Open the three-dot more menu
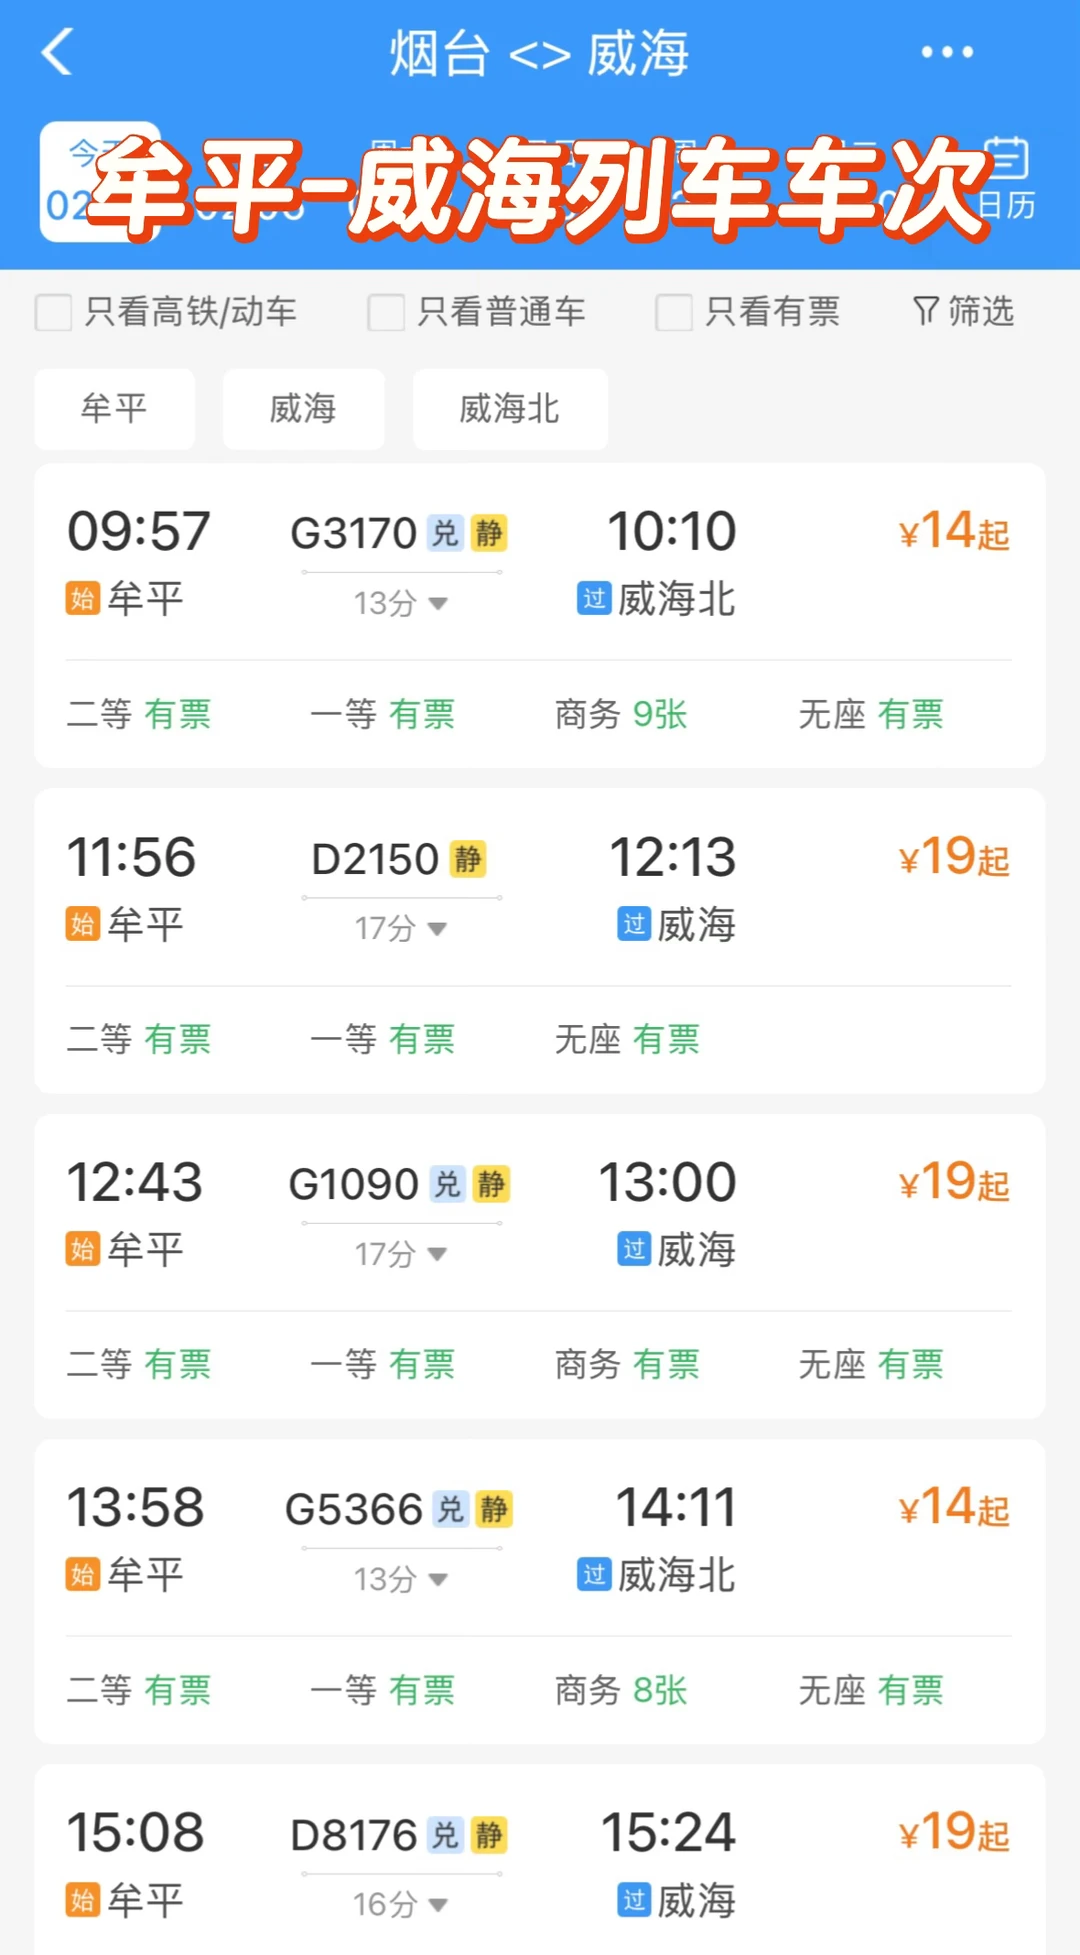 click(946, 52)
